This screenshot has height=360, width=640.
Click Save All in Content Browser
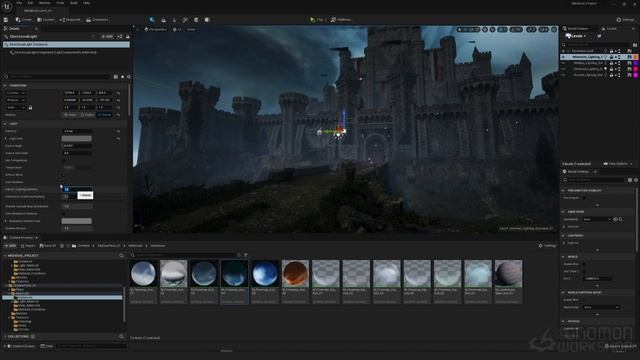48,246
